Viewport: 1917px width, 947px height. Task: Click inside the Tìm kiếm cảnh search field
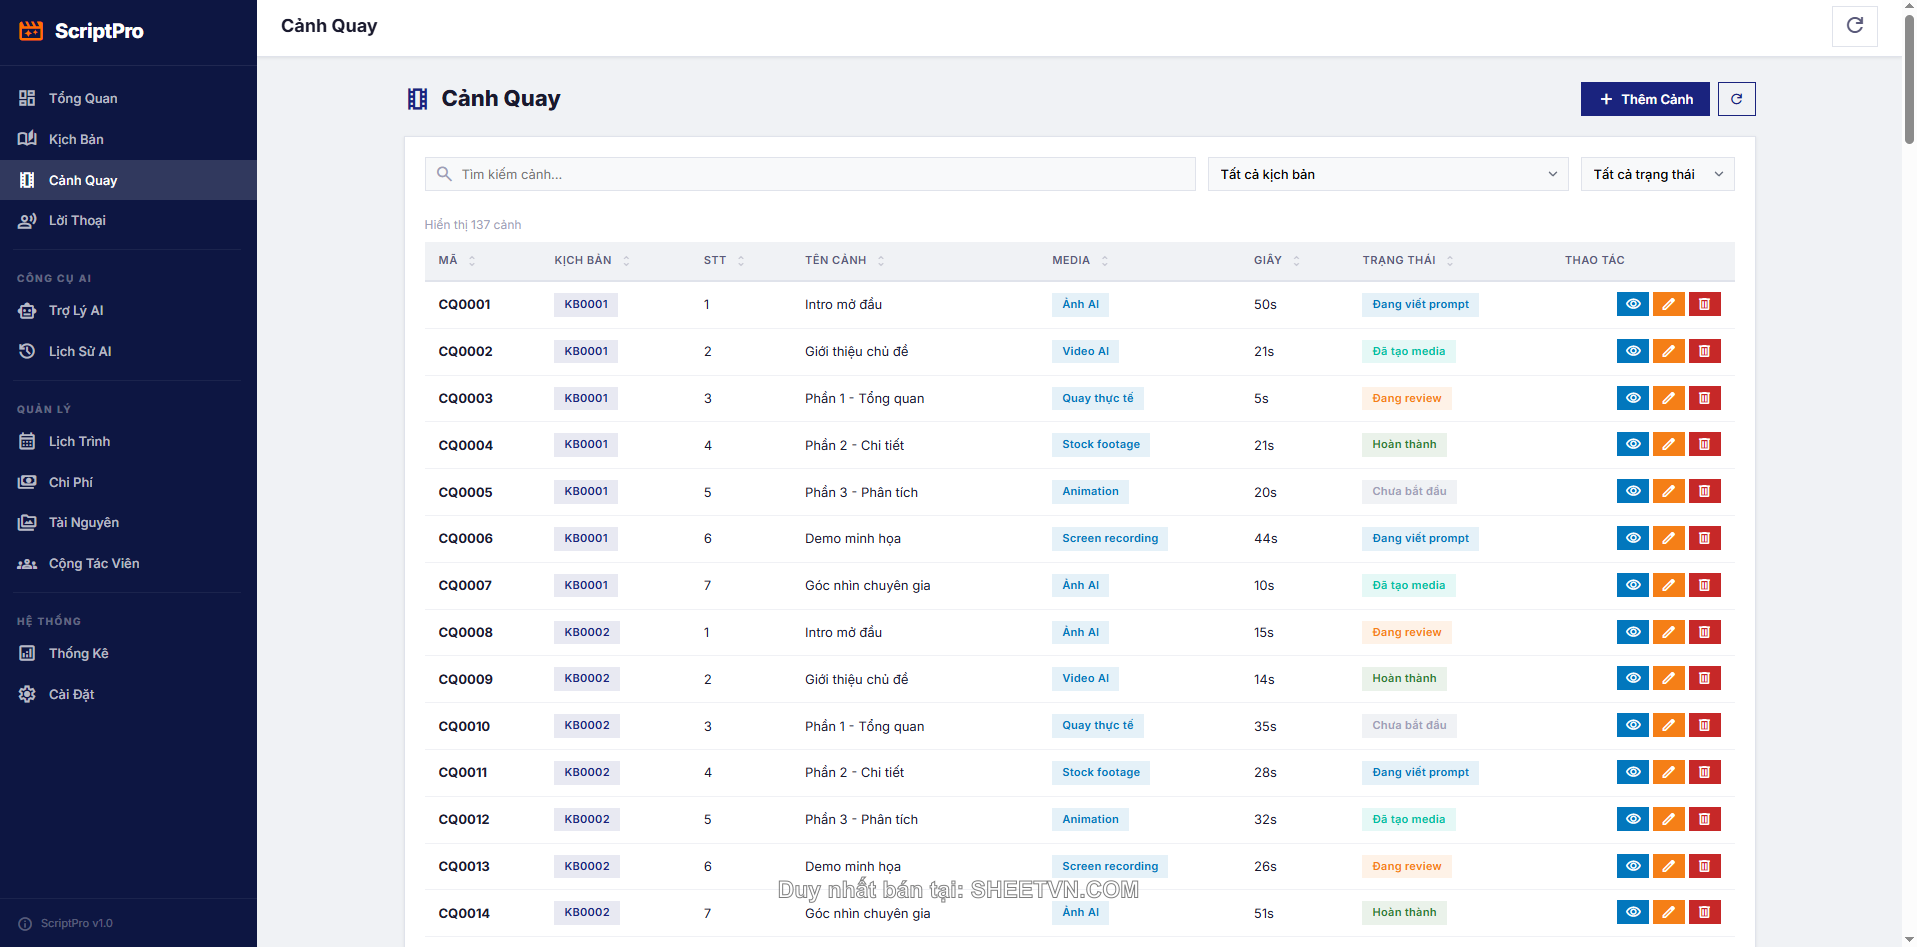coord(810,174)
